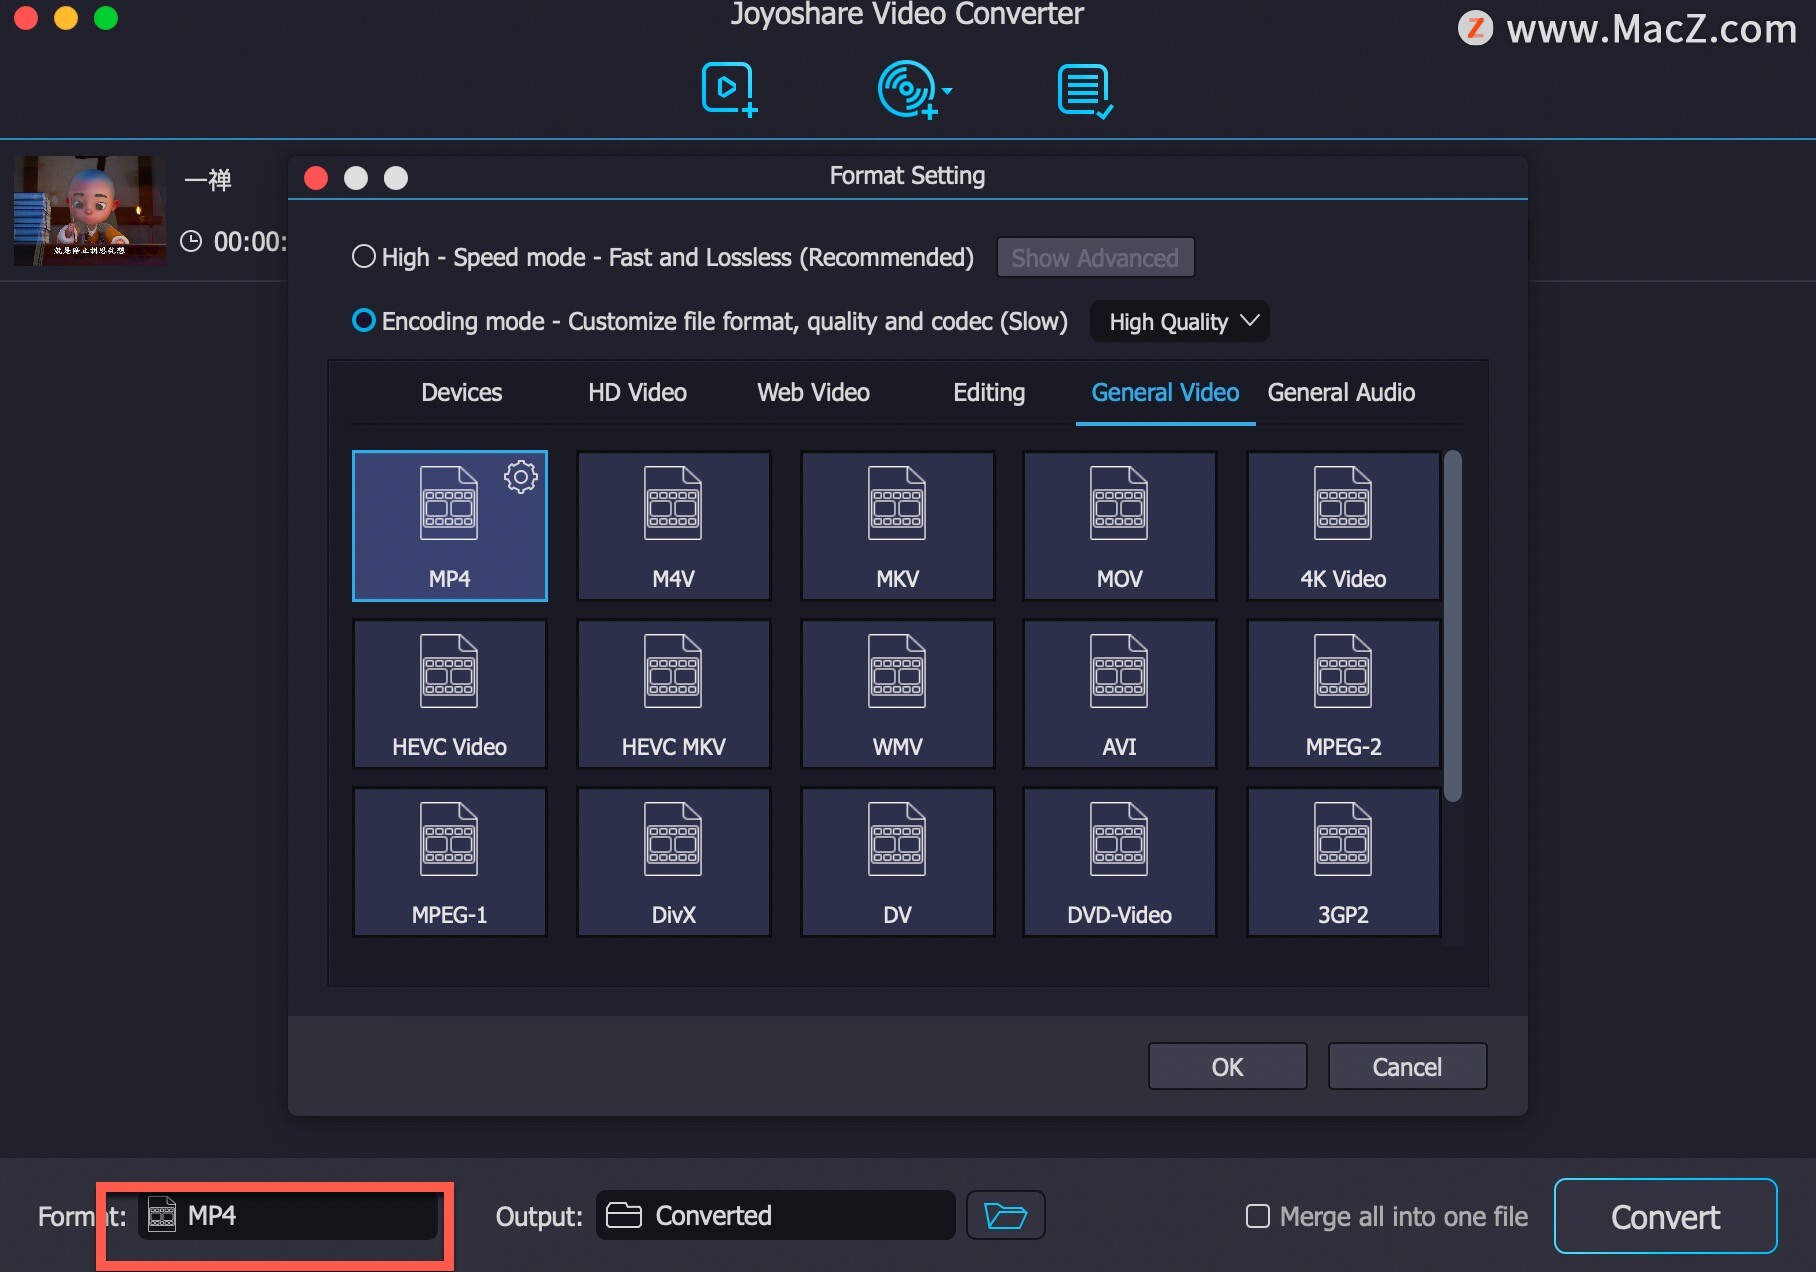Select the General Video tab
1816x1272 pixels.
pyautogui.click(x=1166, y=392)
